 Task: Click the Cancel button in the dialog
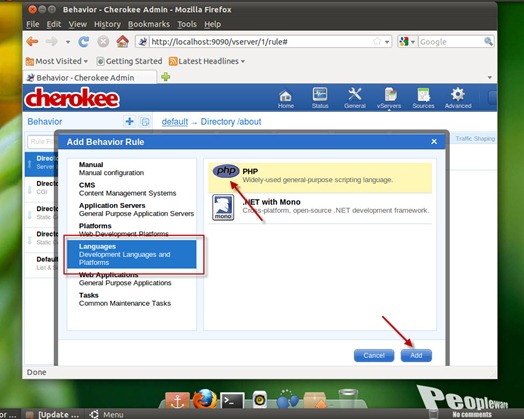point(374,356)
